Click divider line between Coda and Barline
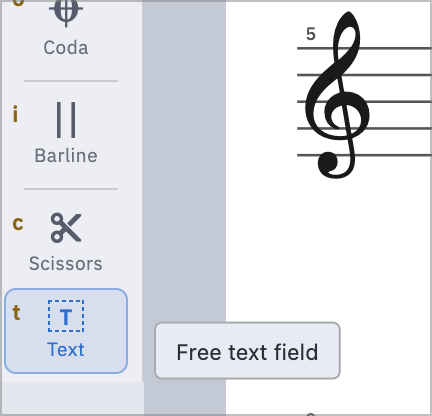 tap(71, 81)
